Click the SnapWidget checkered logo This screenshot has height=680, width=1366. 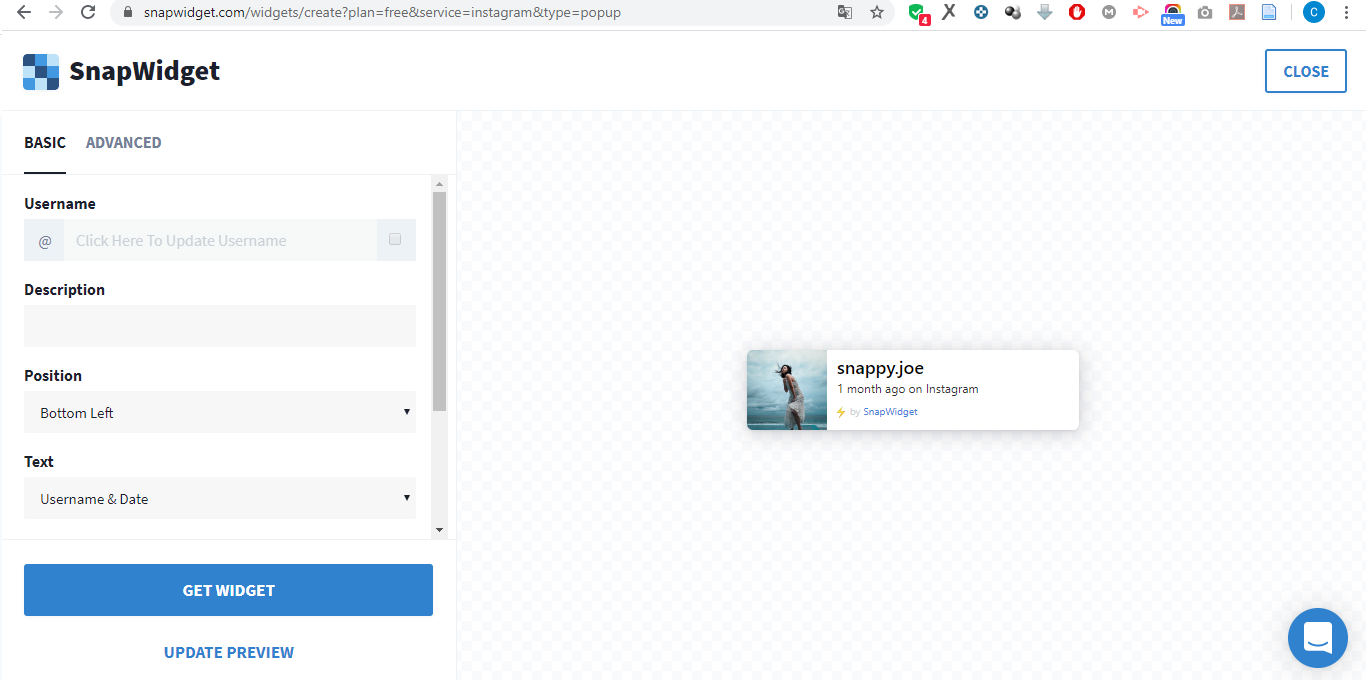click(x=41, y=72)
